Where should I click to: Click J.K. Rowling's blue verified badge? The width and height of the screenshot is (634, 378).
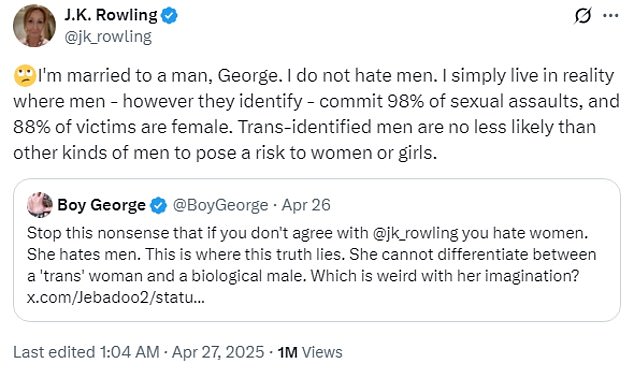coord(169,16)
